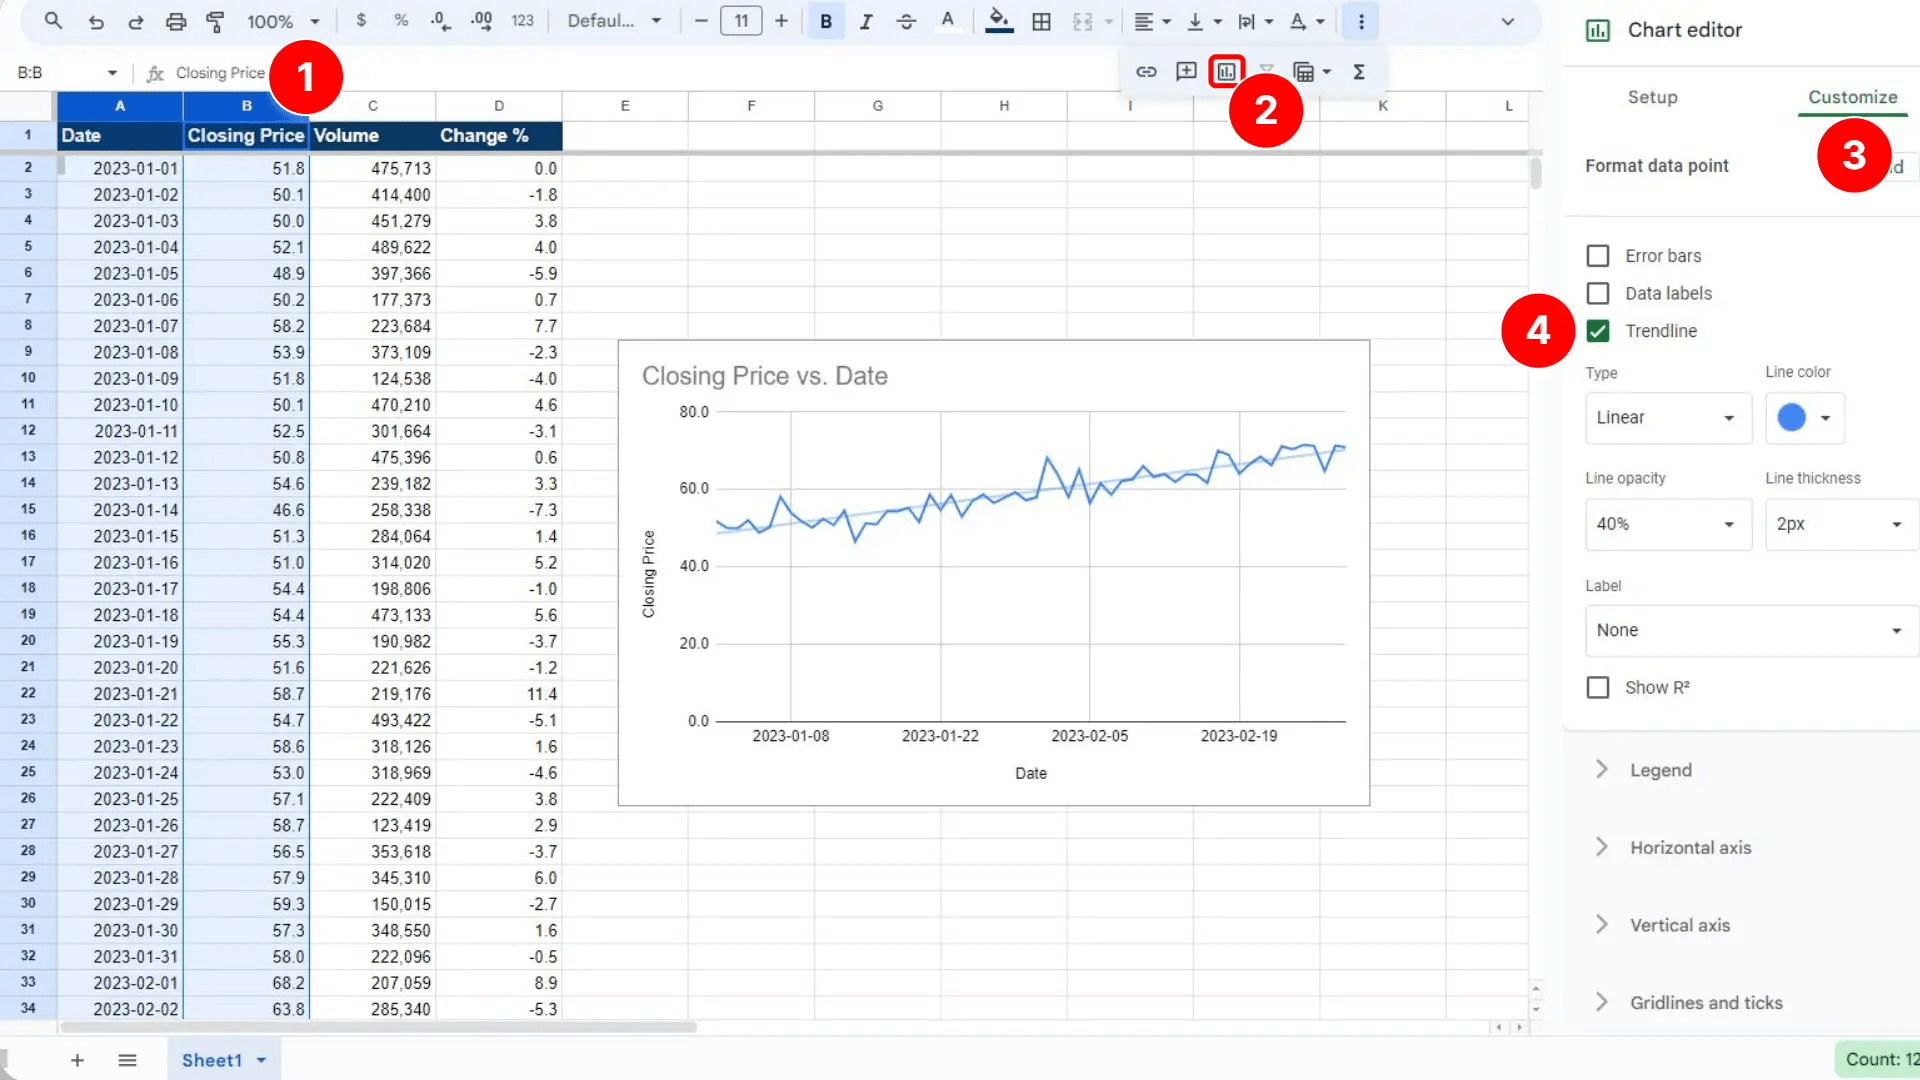Increase decimal places
Viewport: 1920px width, 1080px height.
click(x=481, y=20)
